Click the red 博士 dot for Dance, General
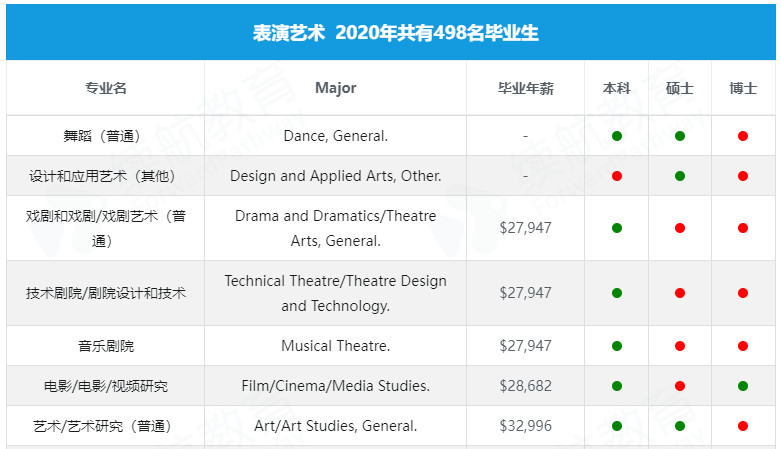 click(x=743, y=136)
